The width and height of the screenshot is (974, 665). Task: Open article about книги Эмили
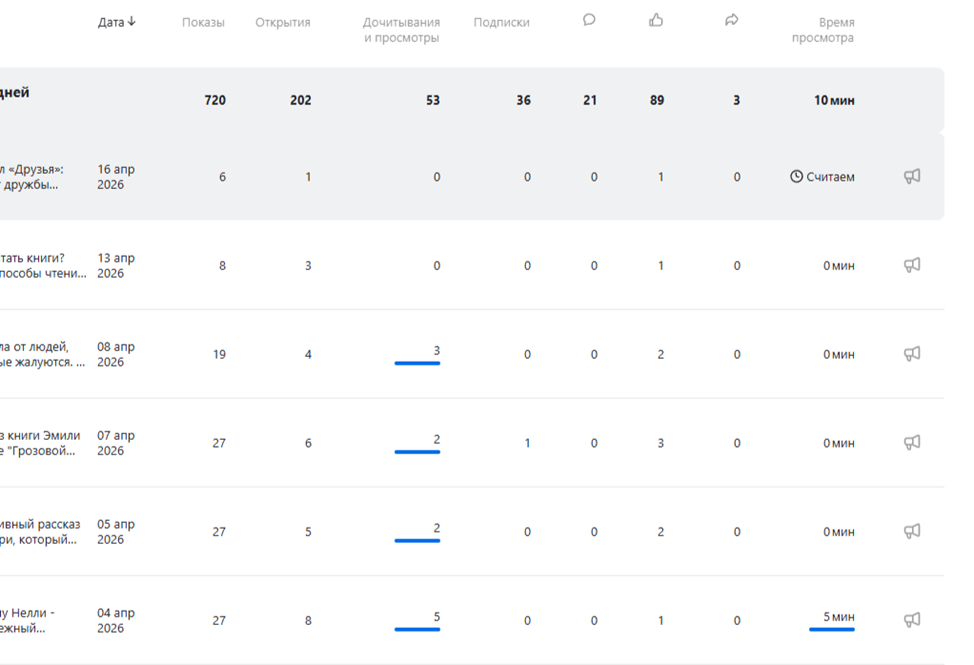40,443
